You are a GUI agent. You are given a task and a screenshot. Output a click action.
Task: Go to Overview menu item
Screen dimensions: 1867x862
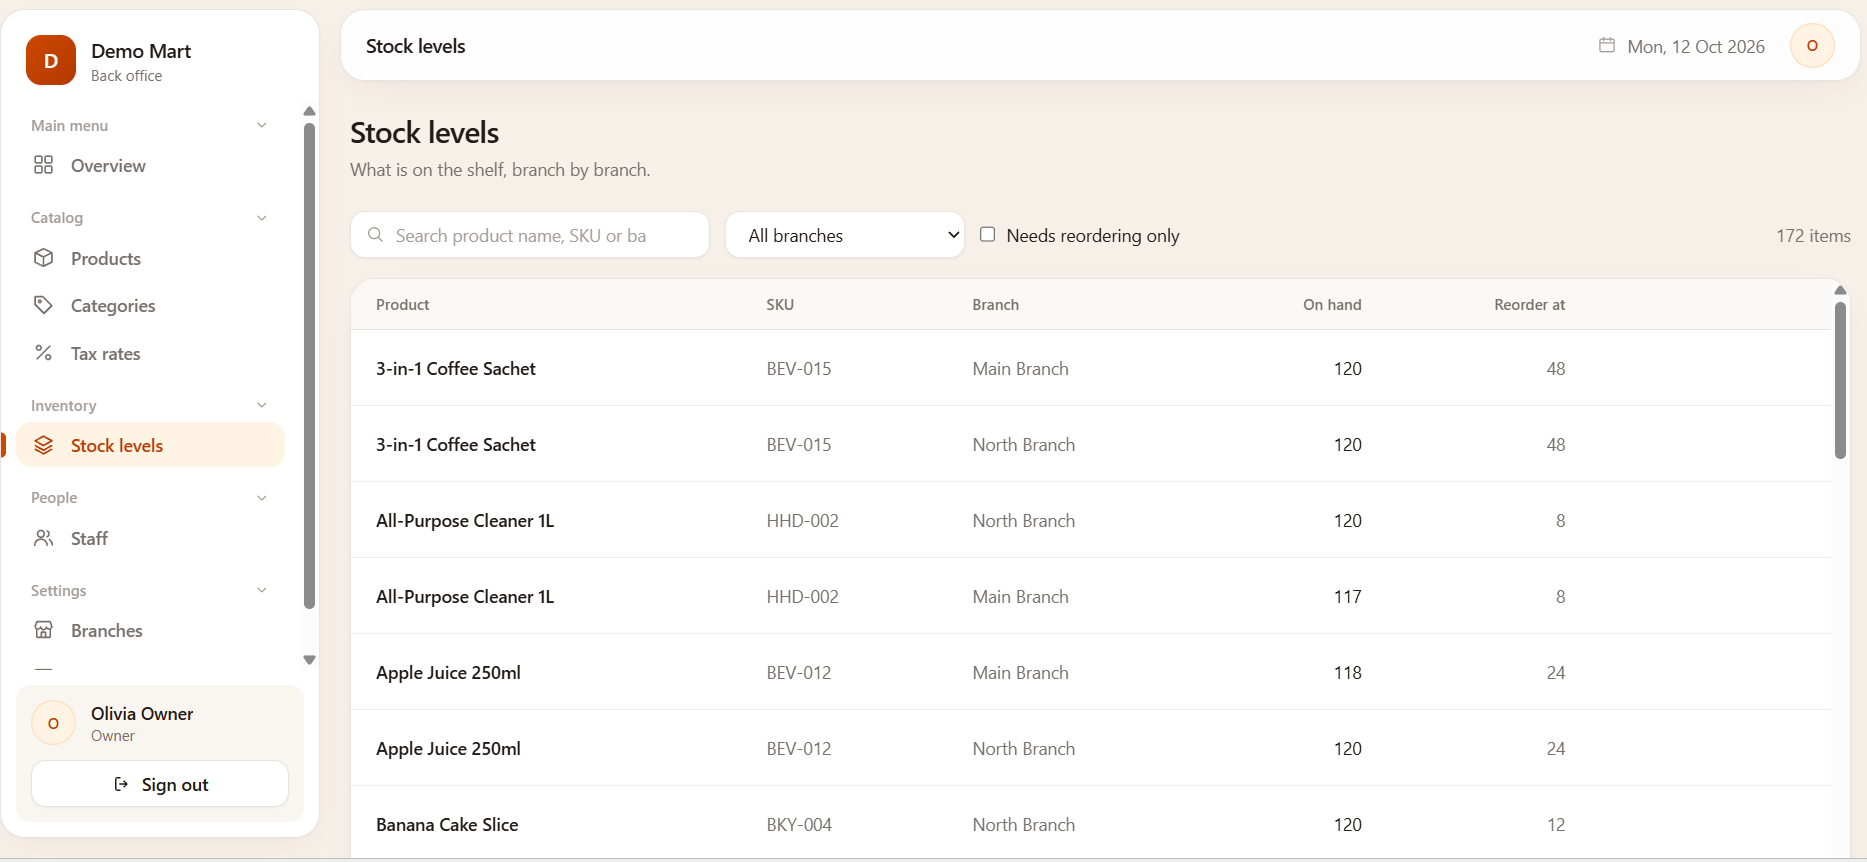point(150,165)
